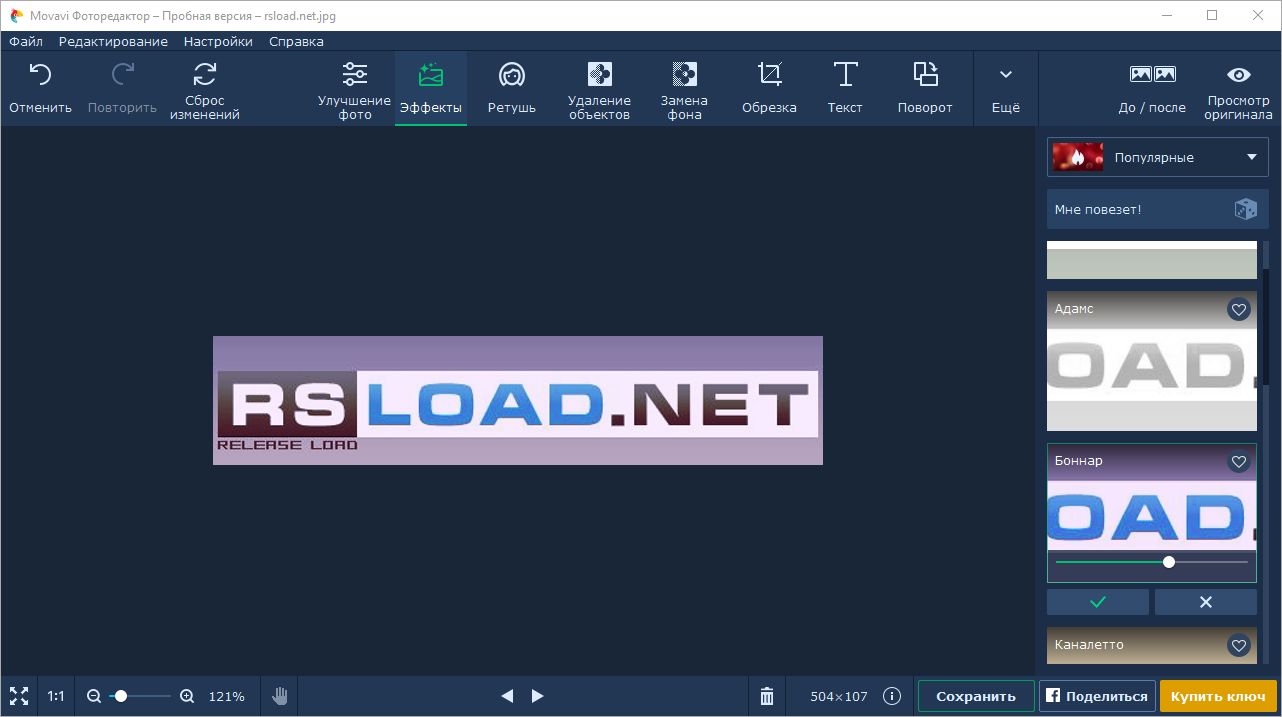This screenshot has height=717, width=1282.
Task: Cancel the effect with X button
Action: (x=1206, y=602)
